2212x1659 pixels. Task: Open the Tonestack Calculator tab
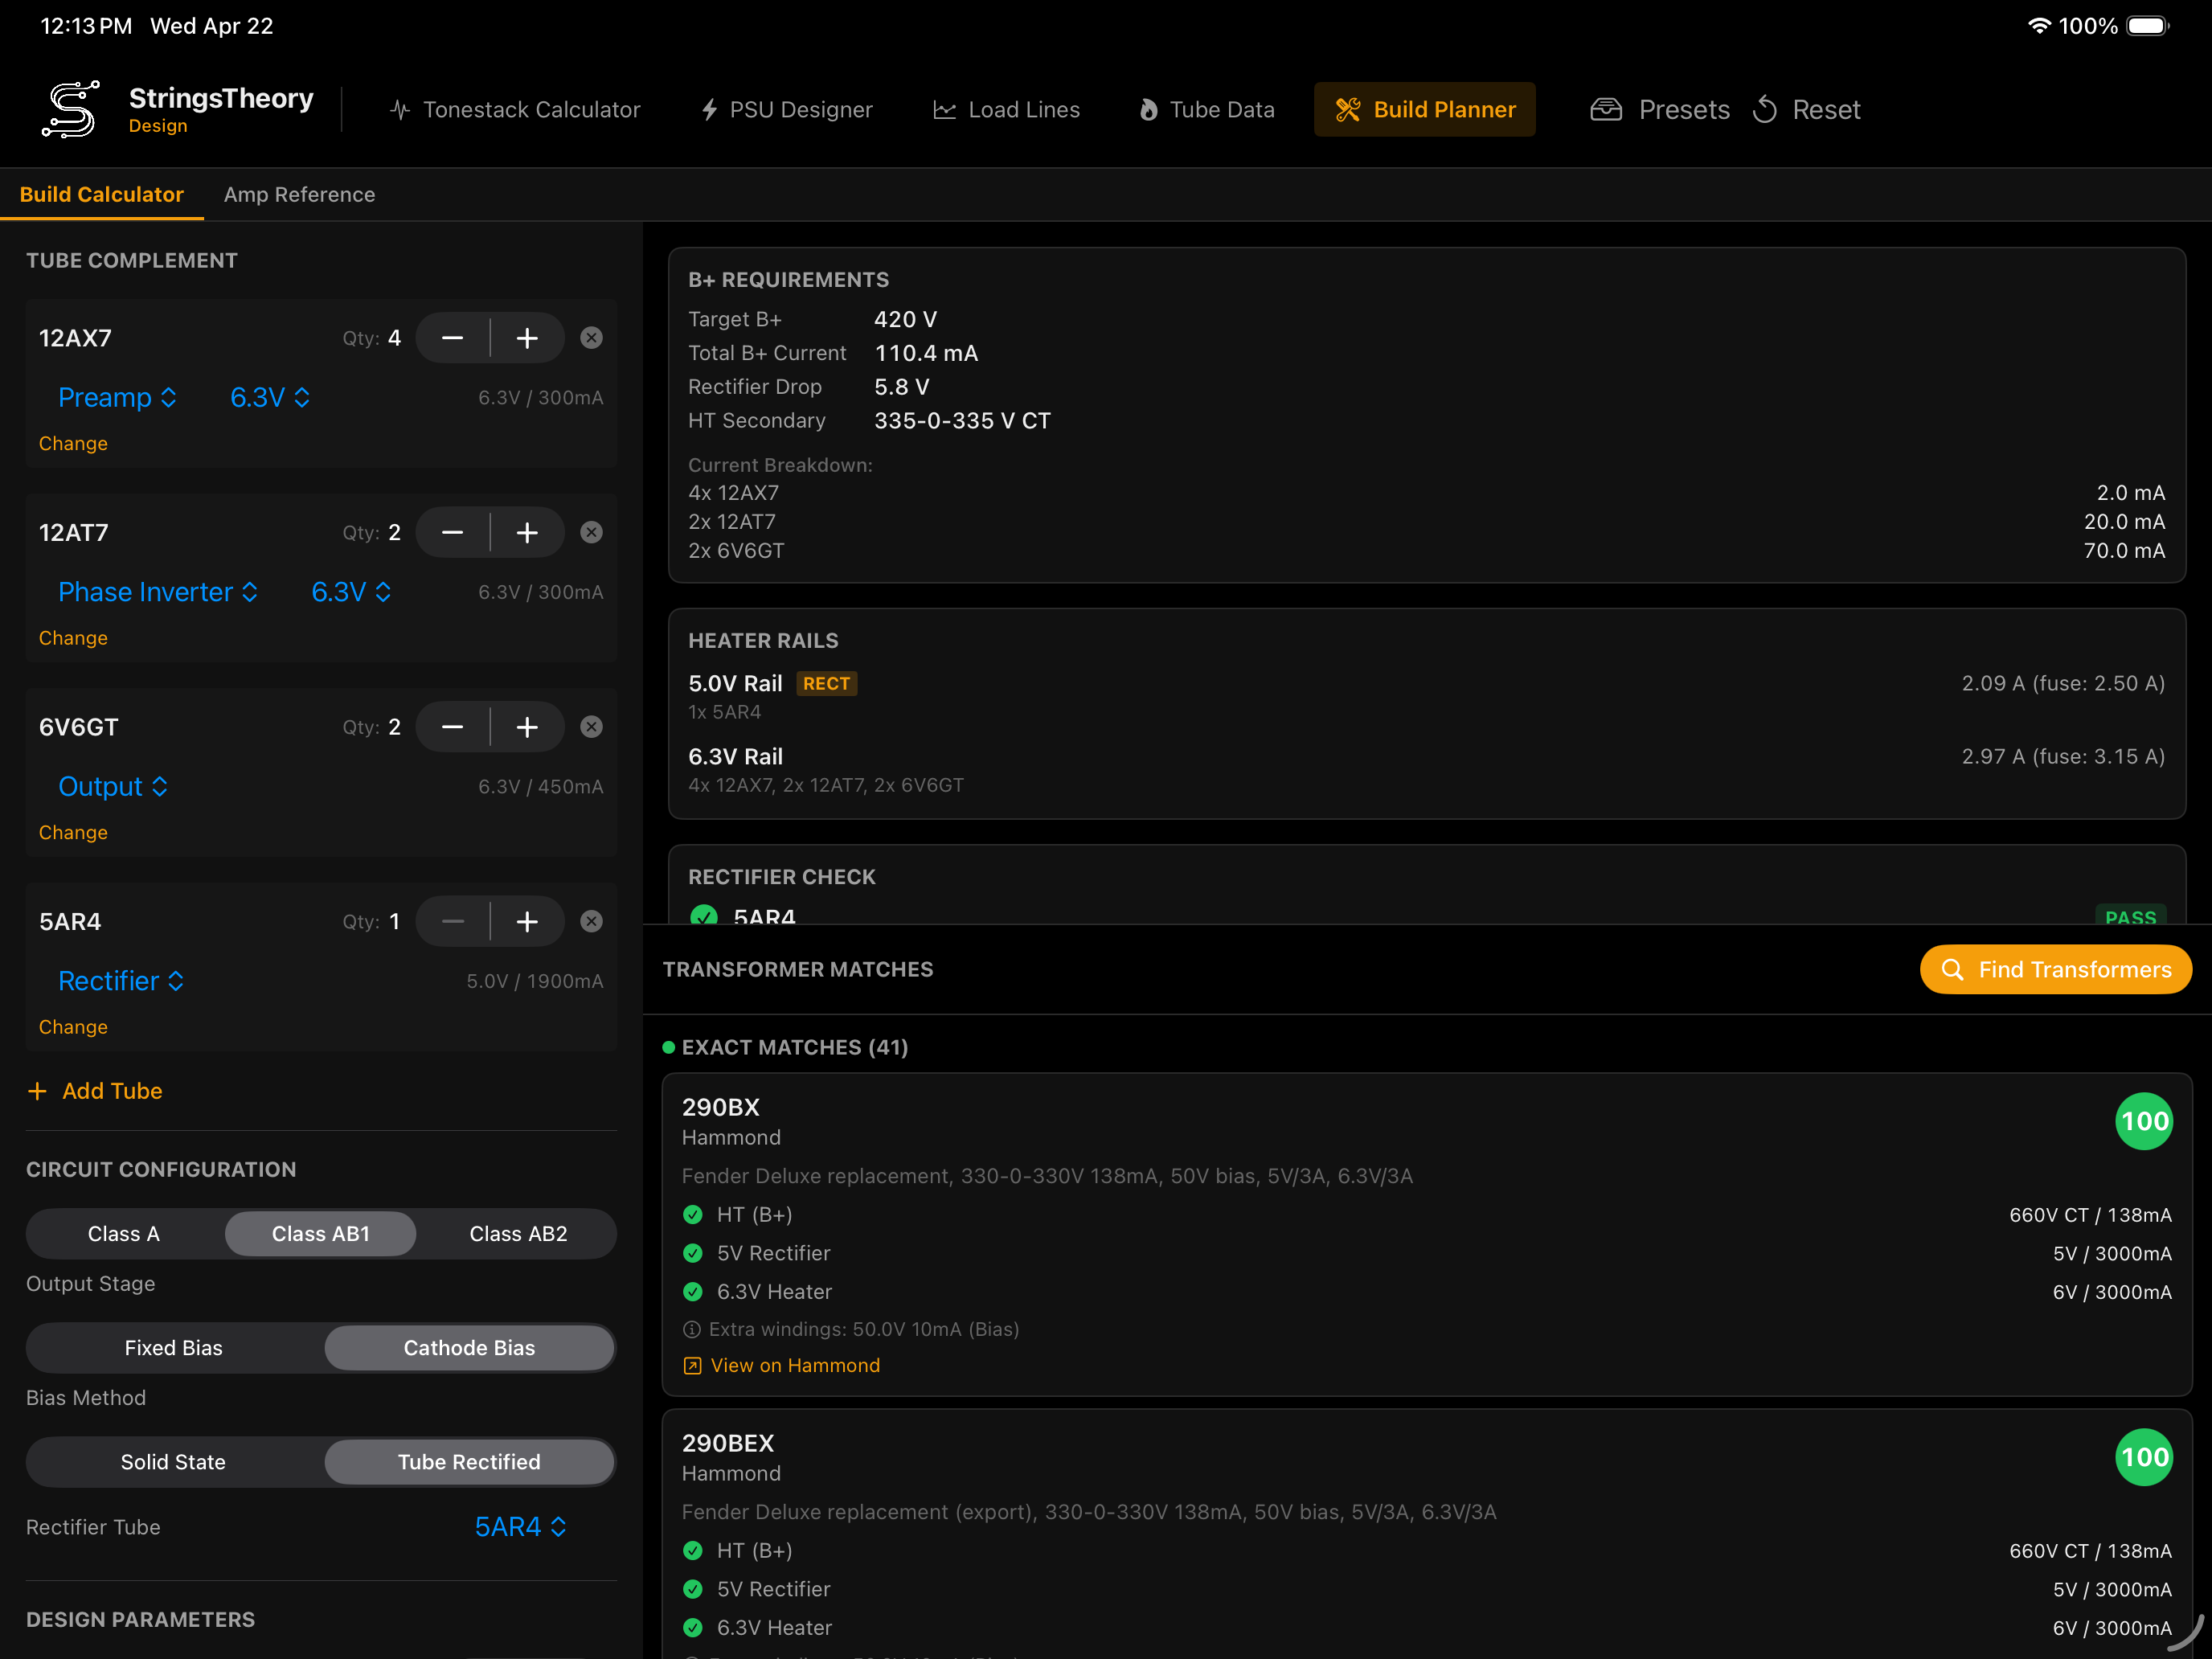coord(514,109)
